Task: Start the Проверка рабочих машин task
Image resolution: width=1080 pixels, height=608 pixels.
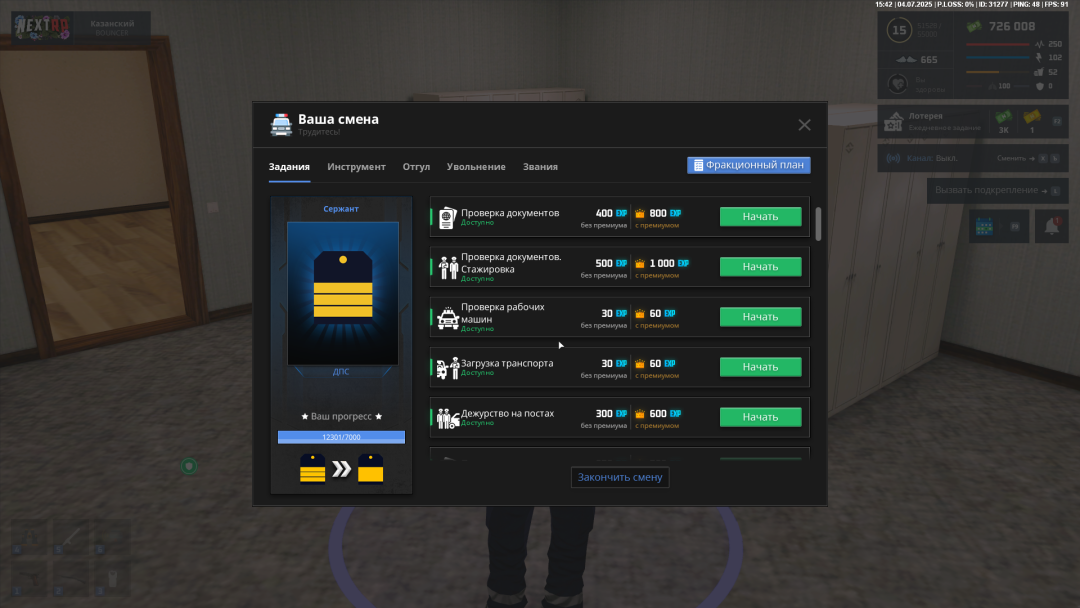Action: (760, 317)
